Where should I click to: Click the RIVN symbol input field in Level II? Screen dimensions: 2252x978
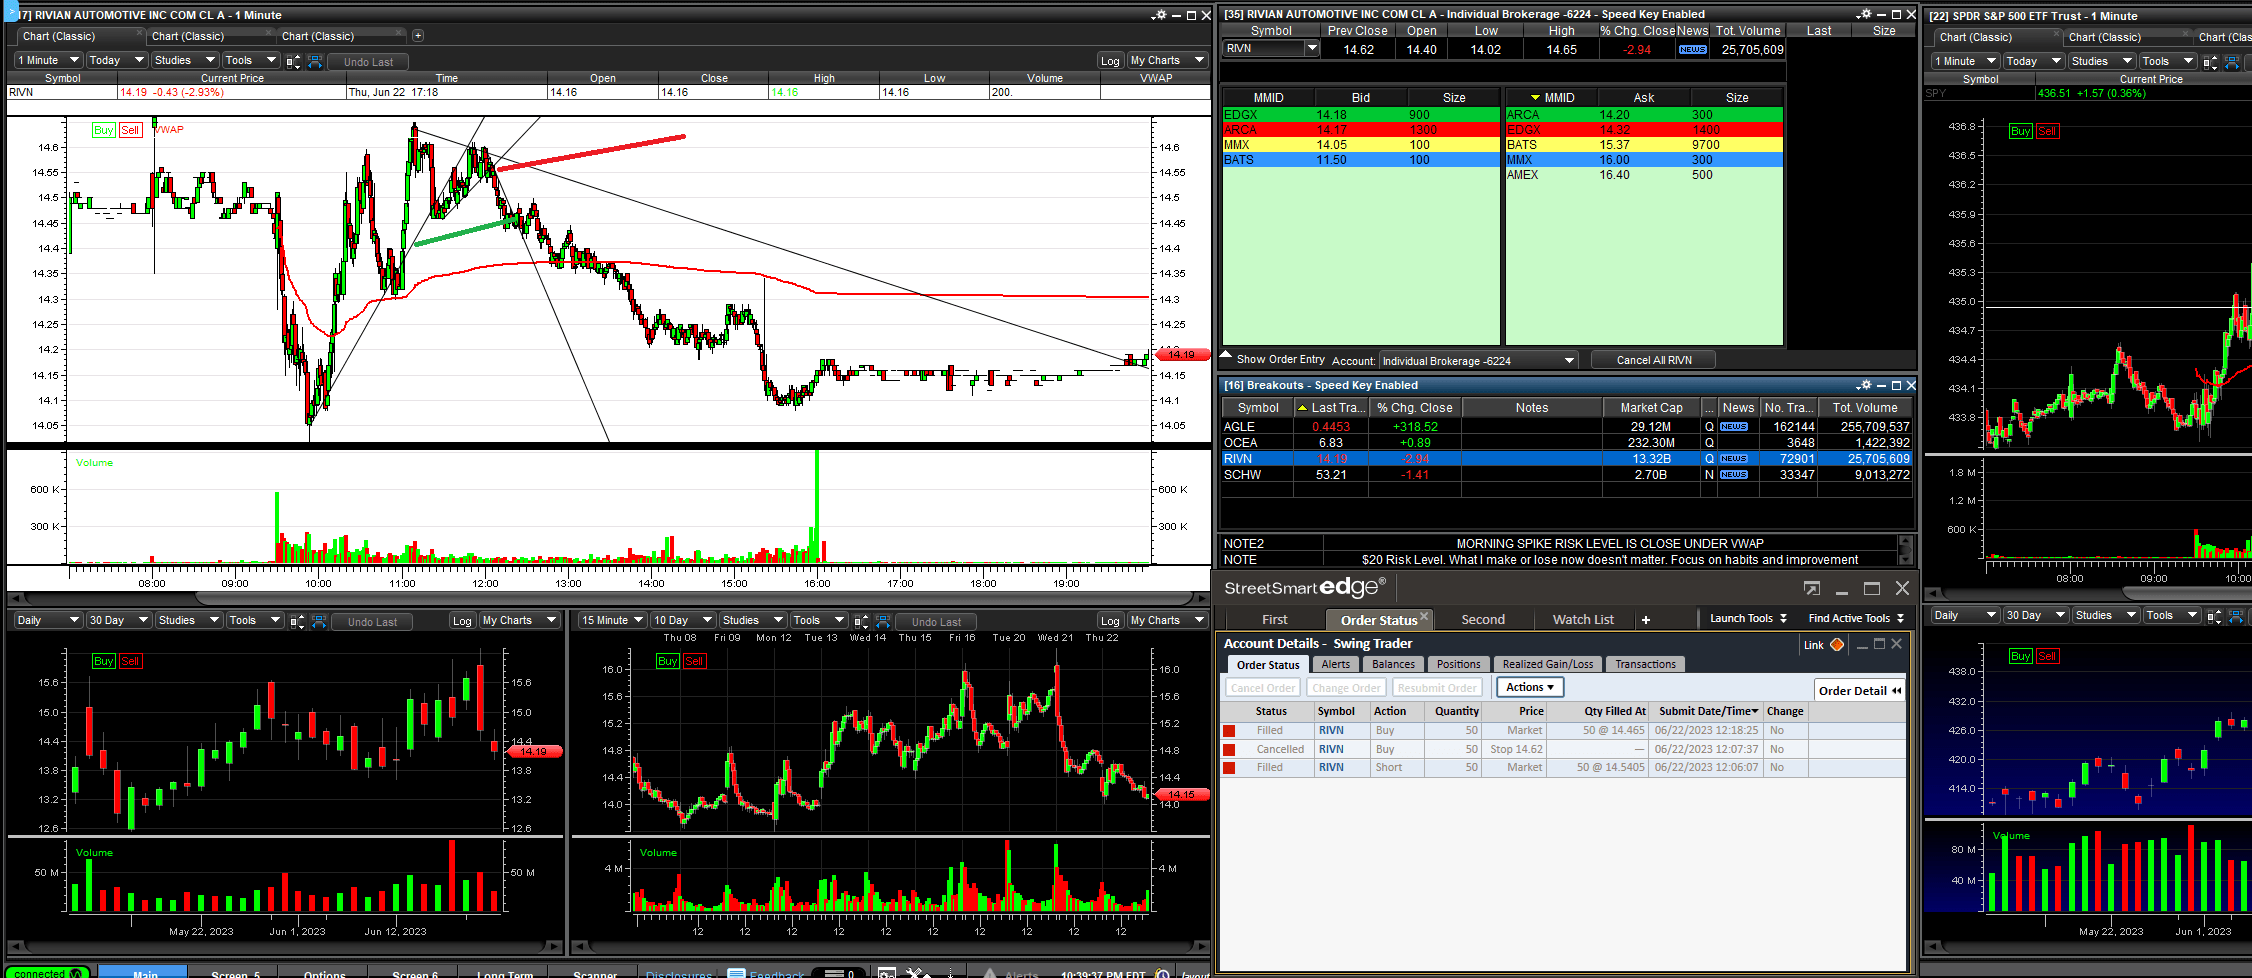tap(1264, 49)
